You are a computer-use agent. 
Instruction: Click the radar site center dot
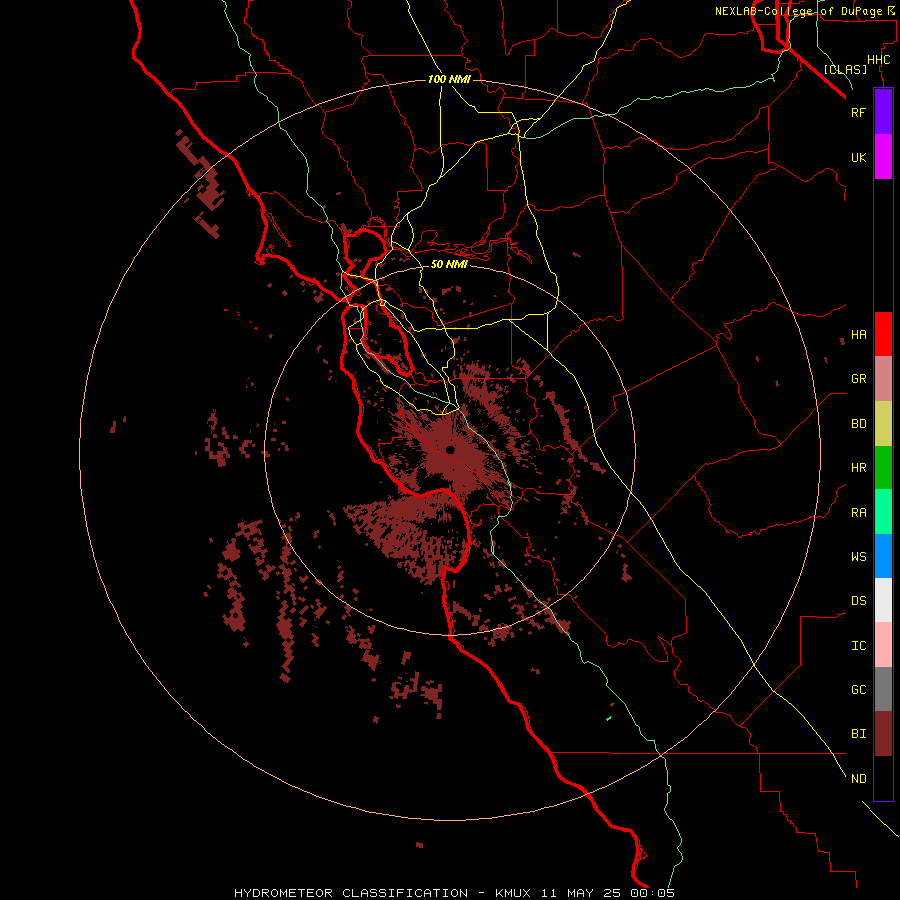click(450, 450)
